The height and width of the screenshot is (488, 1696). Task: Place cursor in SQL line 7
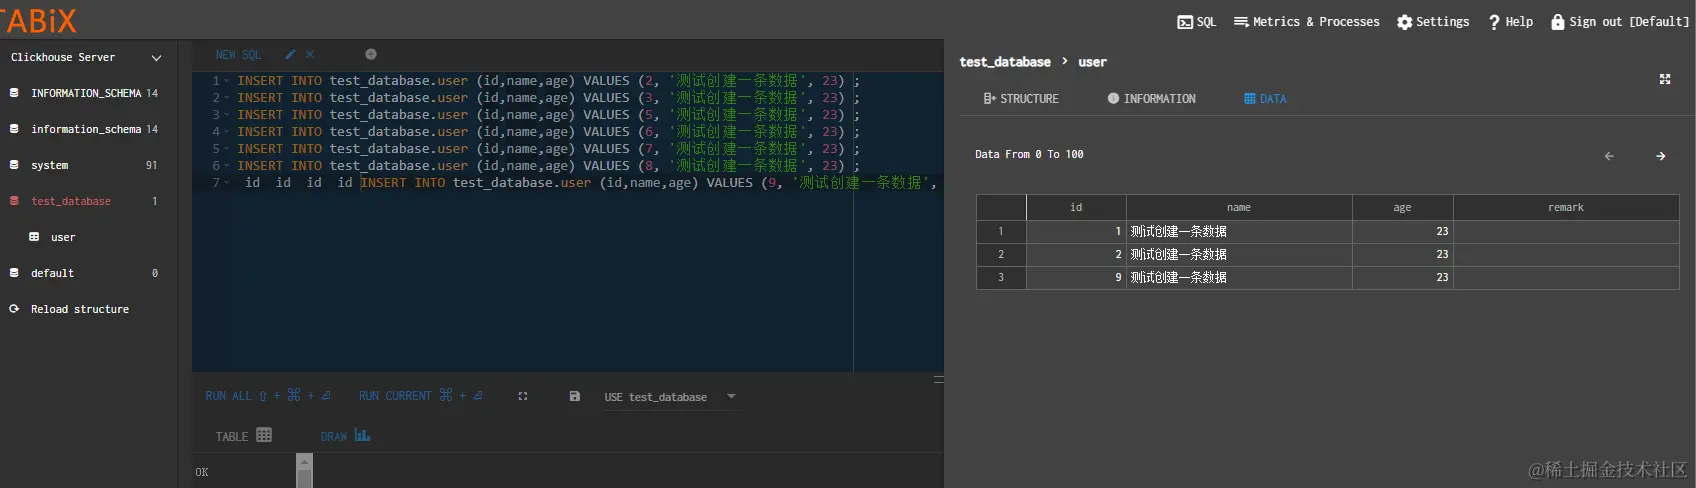[x=590, y=183]
